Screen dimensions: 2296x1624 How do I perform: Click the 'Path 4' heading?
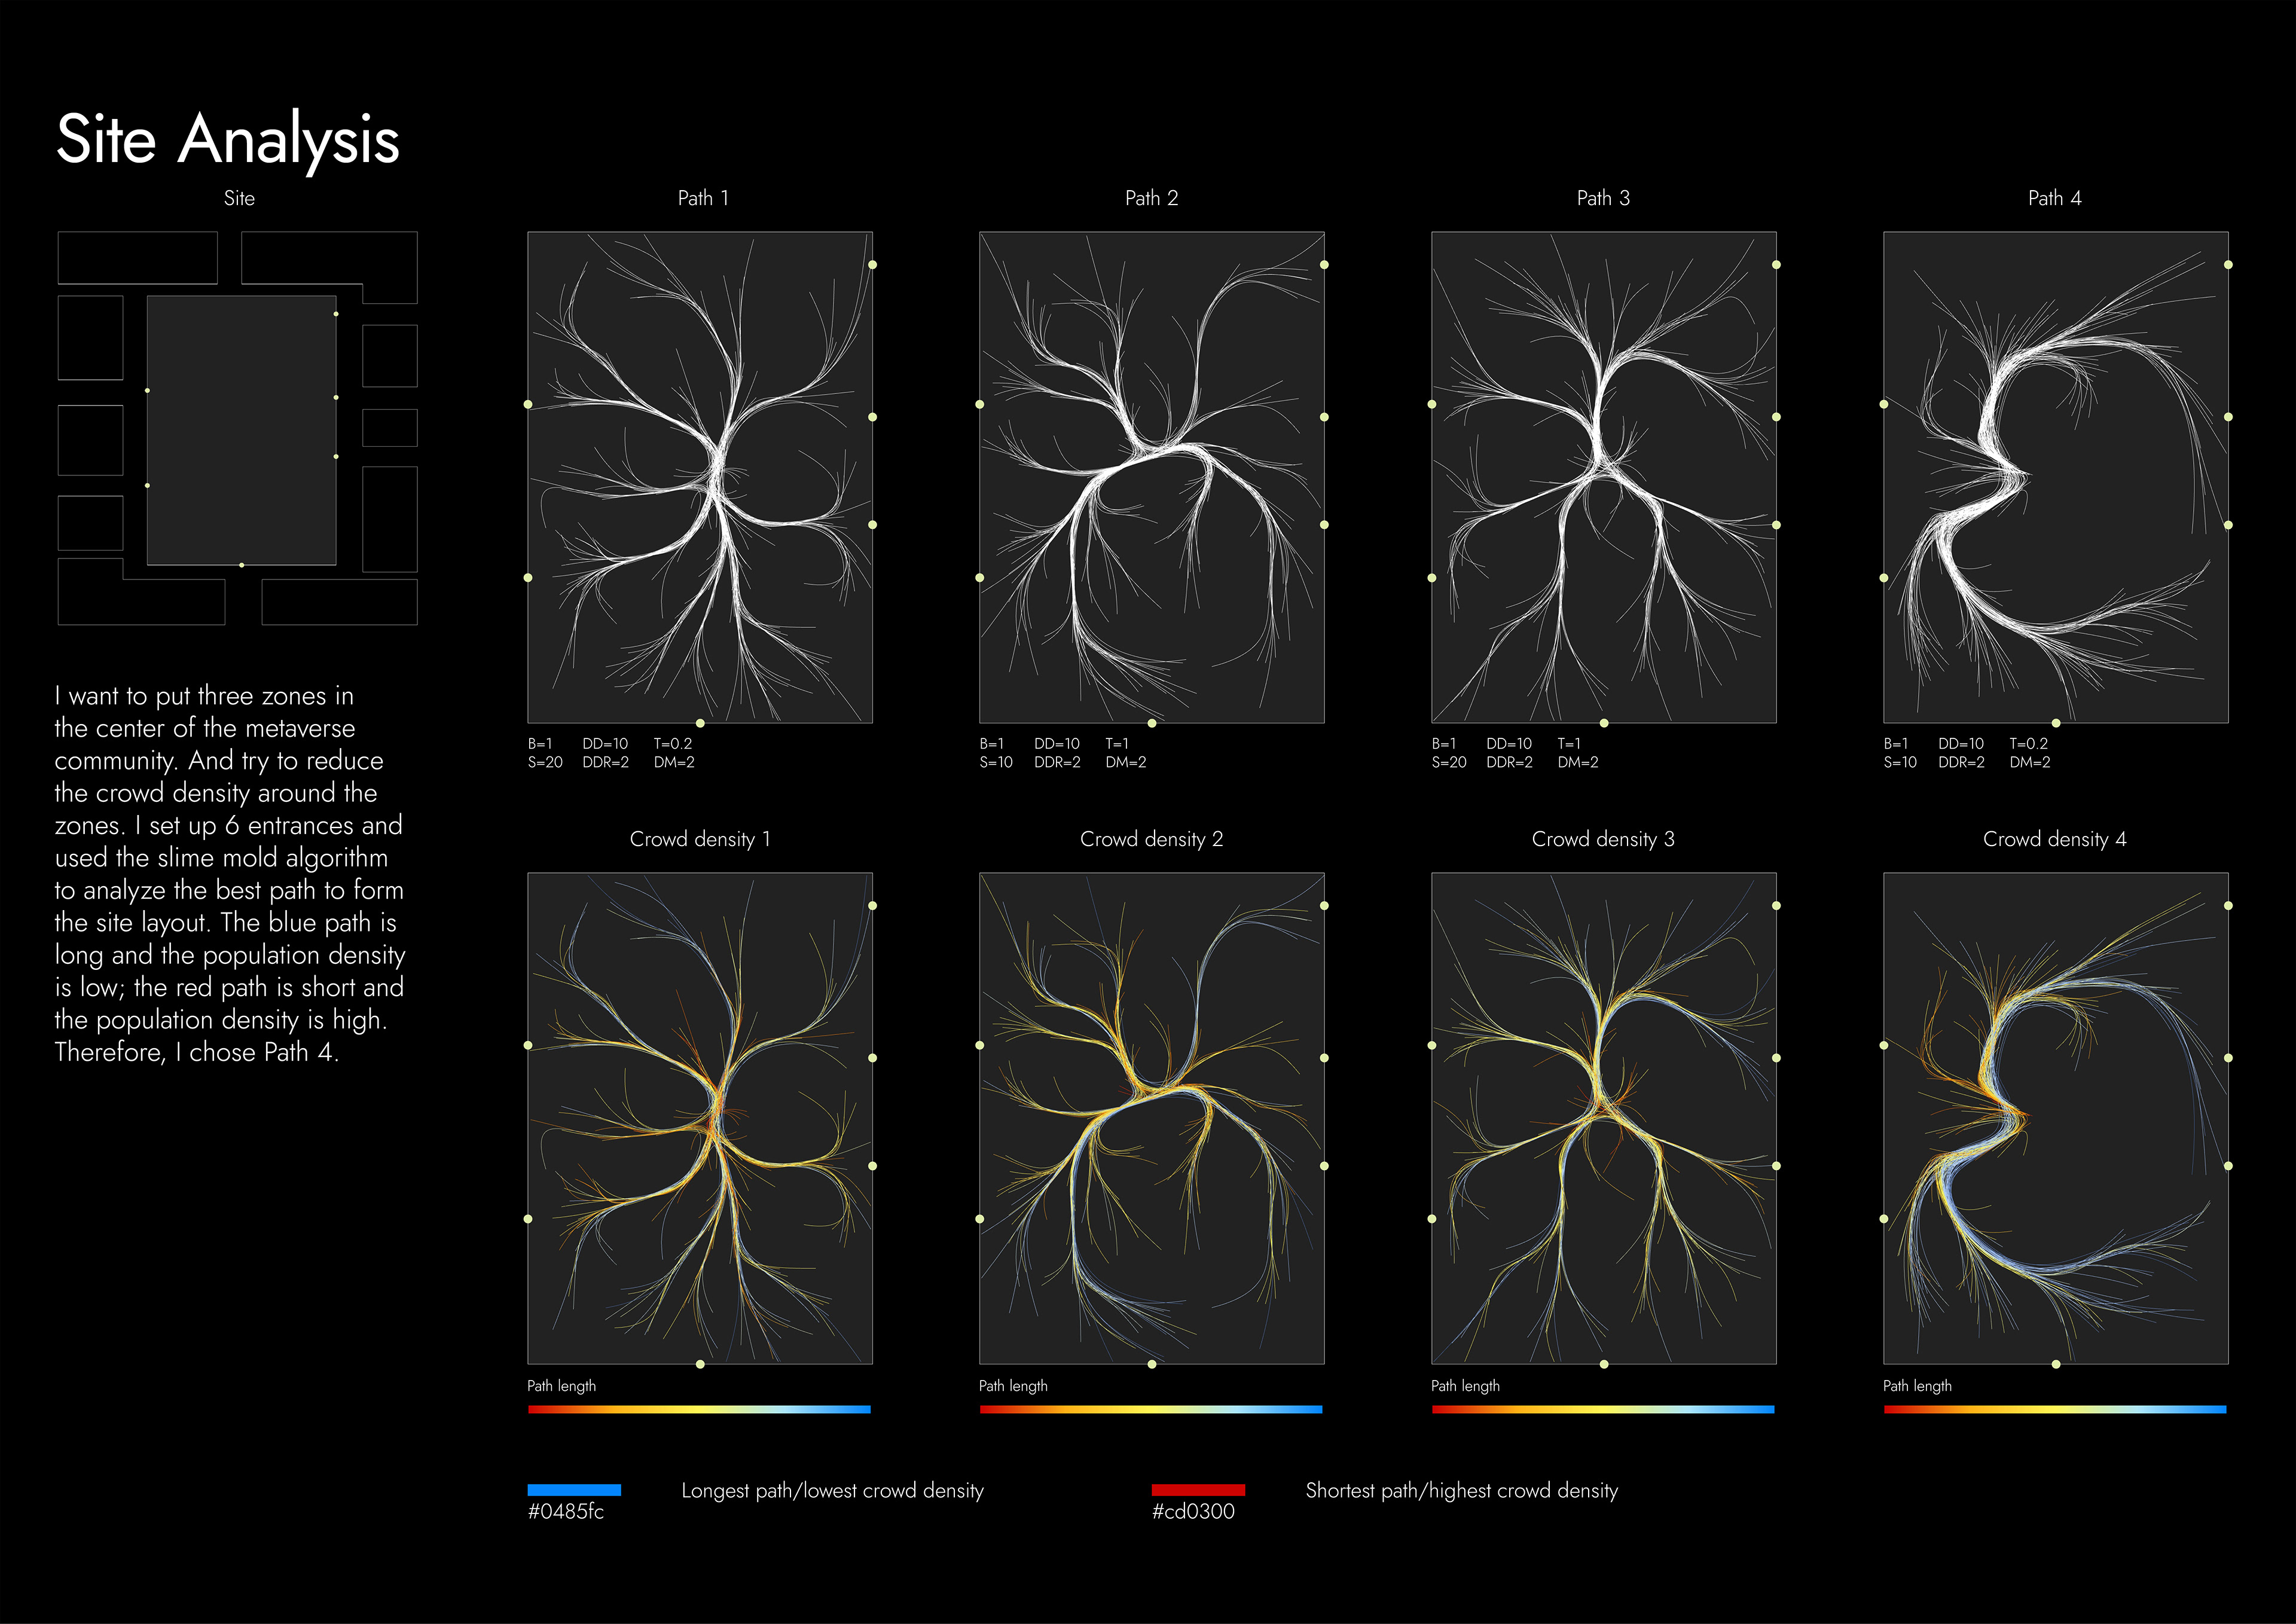(2055, 198)
